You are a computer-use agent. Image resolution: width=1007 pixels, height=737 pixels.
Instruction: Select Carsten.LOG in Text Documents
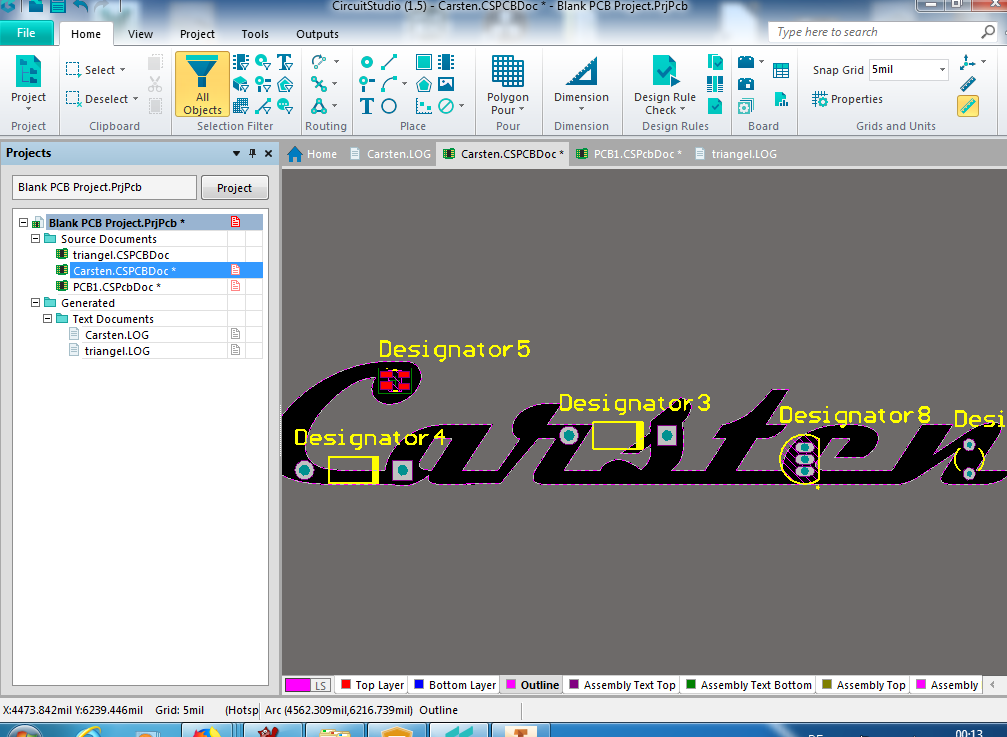point(117,335)
